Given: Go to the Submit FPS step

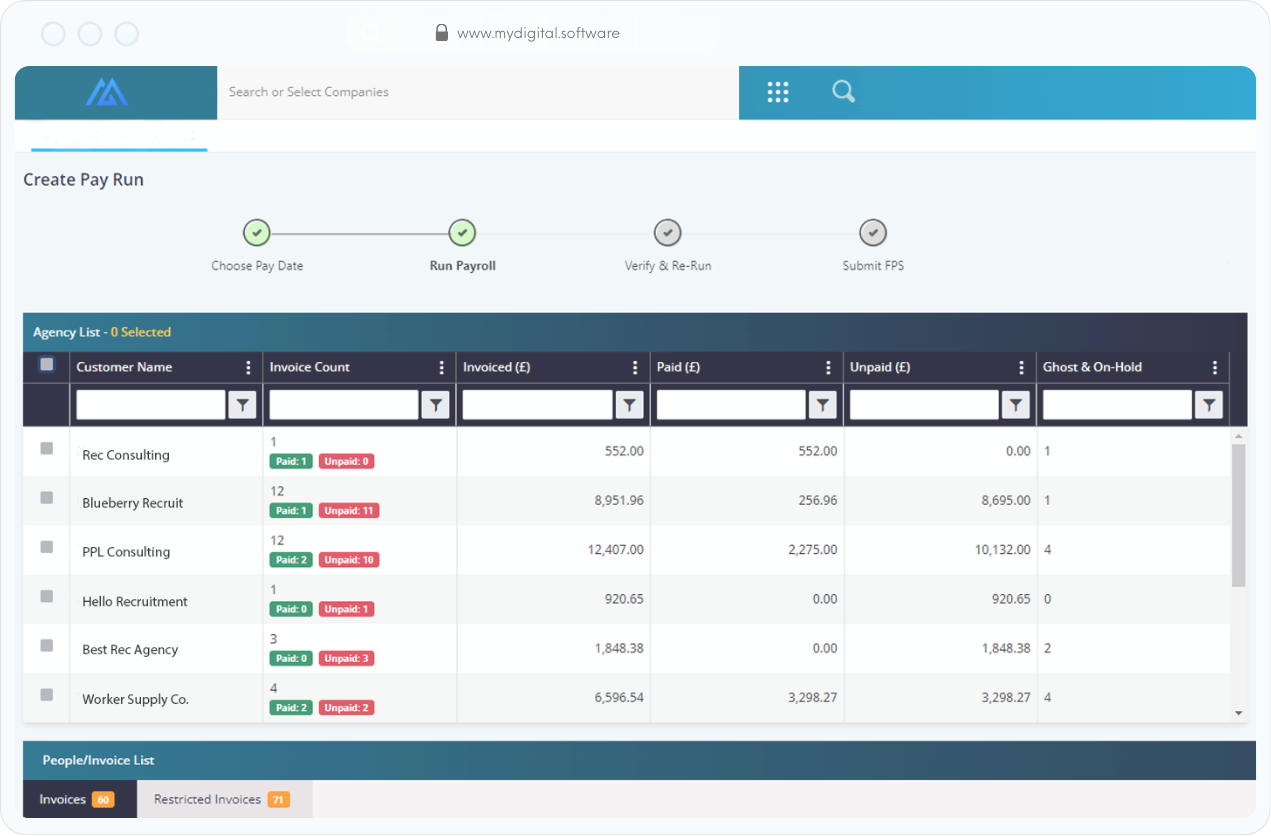Looking at the screenshot, I should coord(873,233).
